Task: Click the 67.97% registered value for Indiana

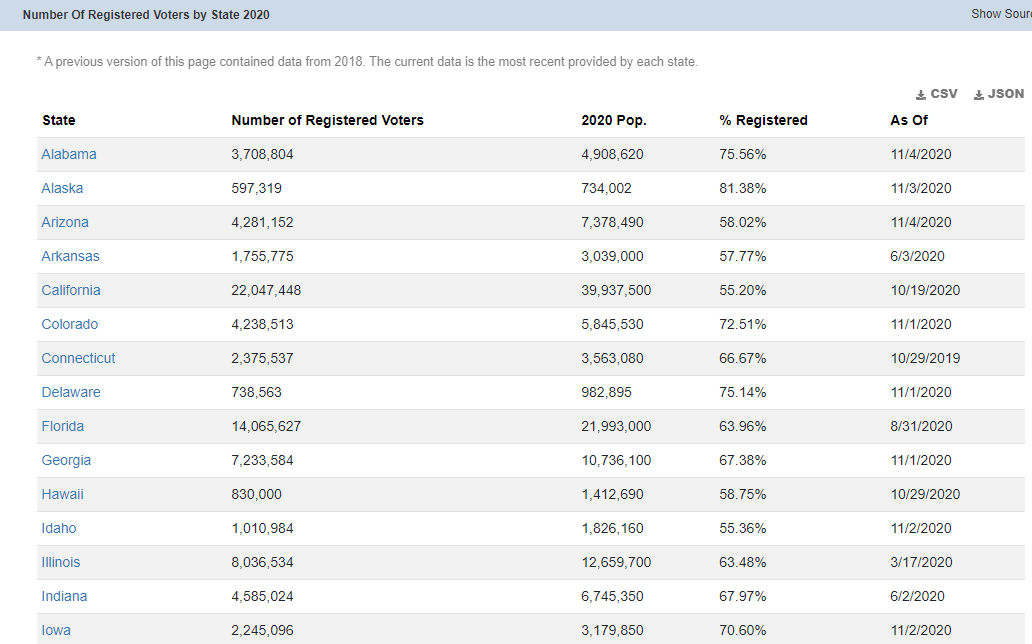Action: point(742,597)
